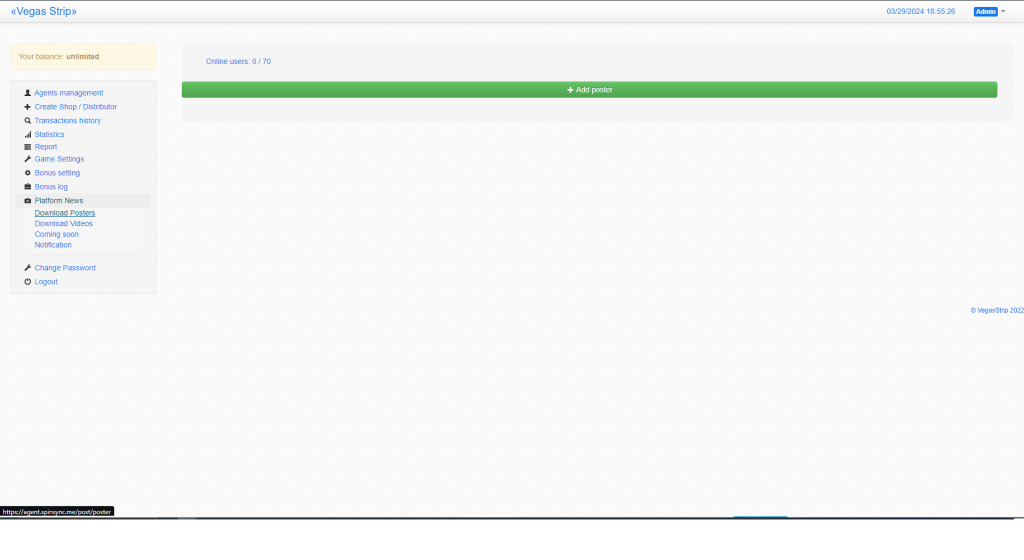
Task: Click the briefcase icon beside Bonus log
Action: [27, 187]
